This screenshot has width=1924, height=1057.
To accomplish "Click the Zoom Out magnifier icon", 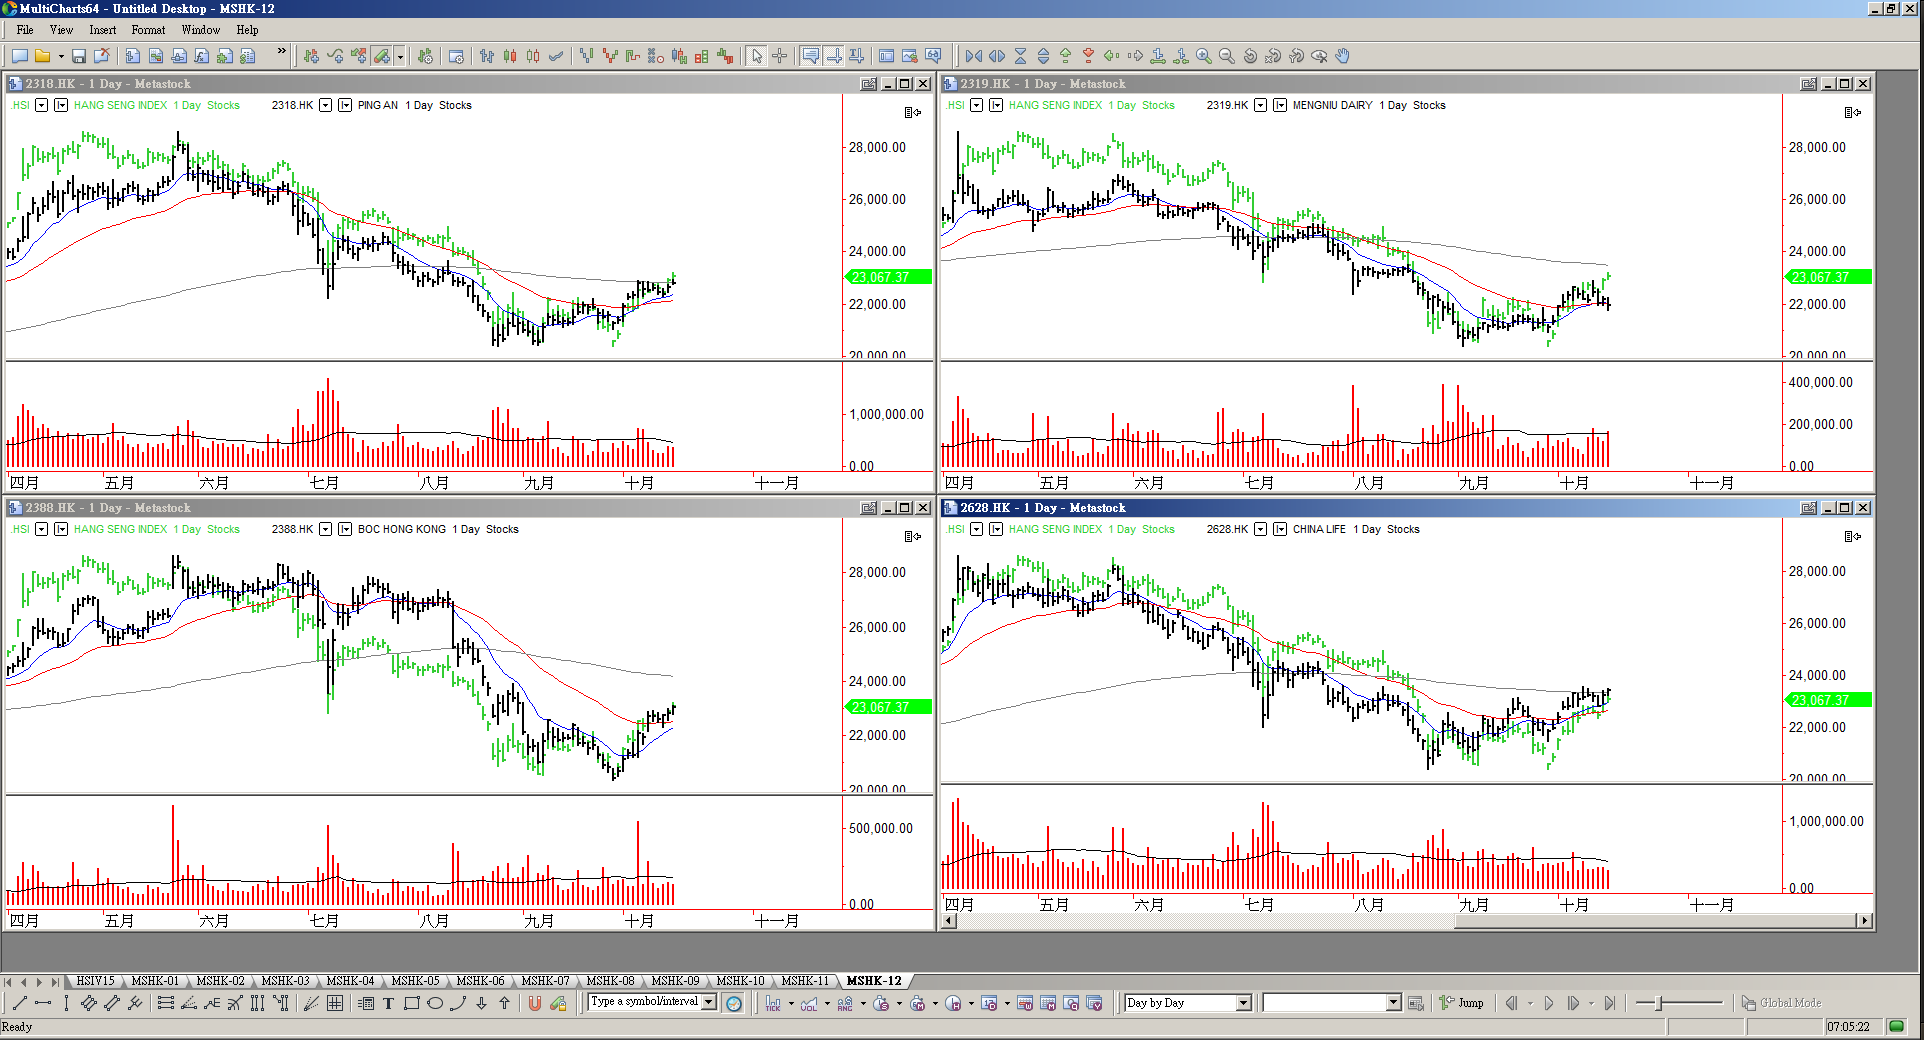I will (1227, 56).
